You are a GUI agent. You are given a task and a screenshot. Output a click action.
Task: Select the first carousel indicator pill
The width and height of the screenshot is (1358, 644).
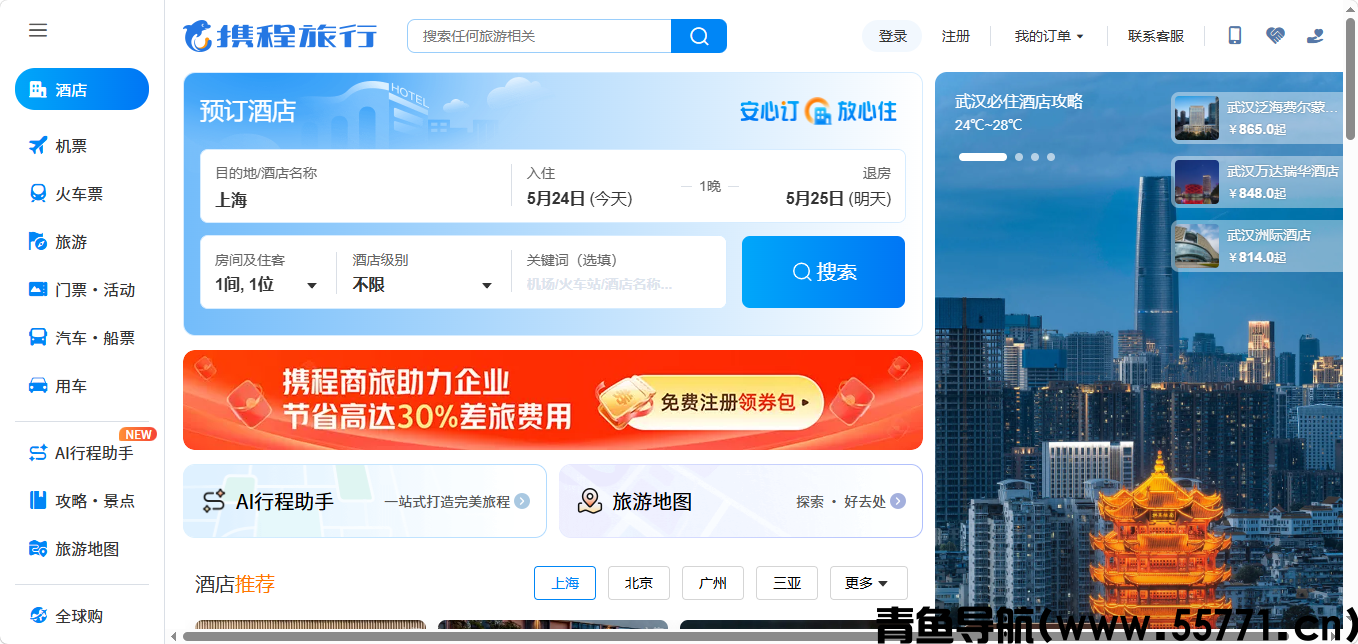pyautogui.click(x=983, y=157)
